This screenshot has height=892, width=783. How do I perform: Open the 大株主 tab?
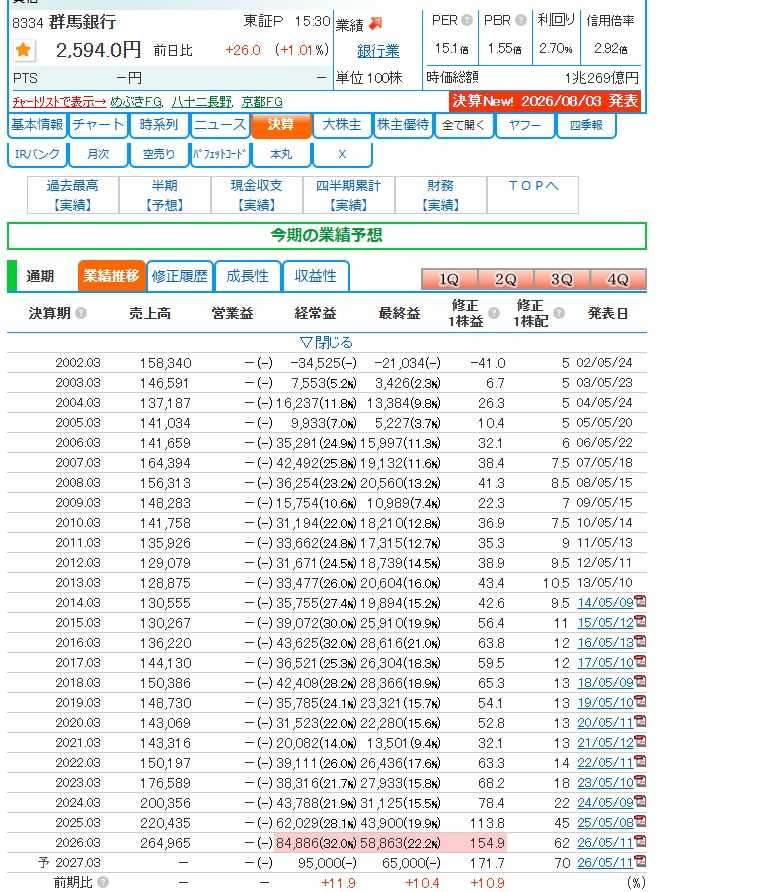[342, 125]
